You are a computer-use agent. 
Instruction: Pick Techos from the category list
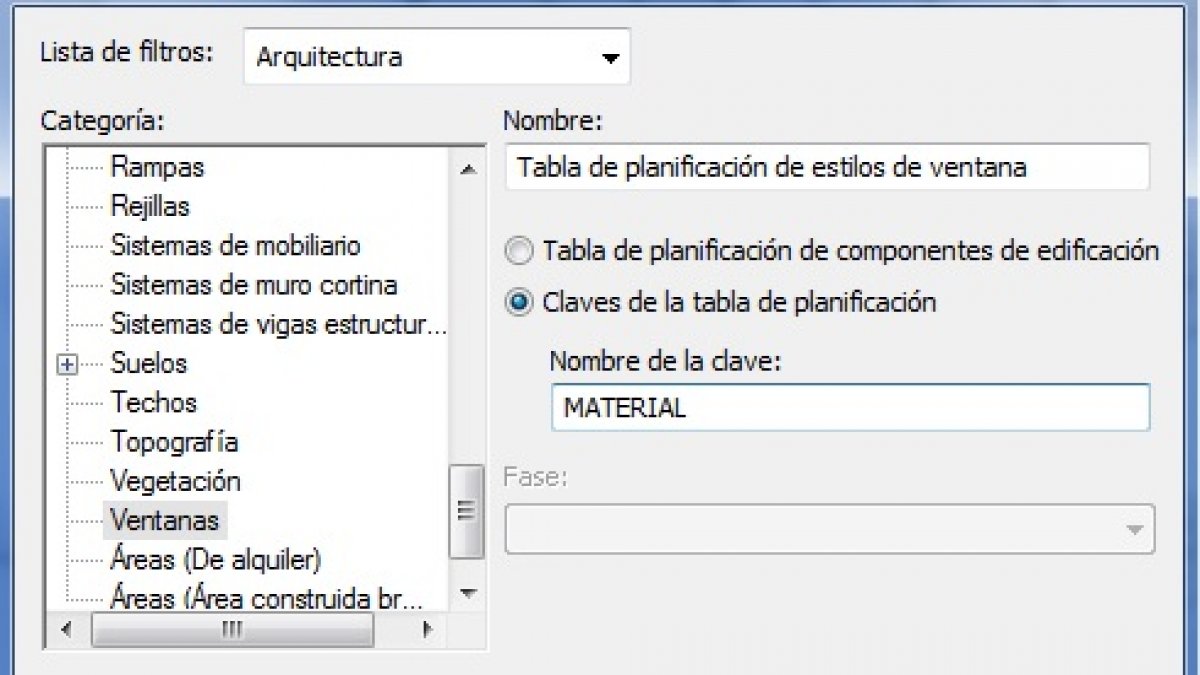click(x=153, y=403)
